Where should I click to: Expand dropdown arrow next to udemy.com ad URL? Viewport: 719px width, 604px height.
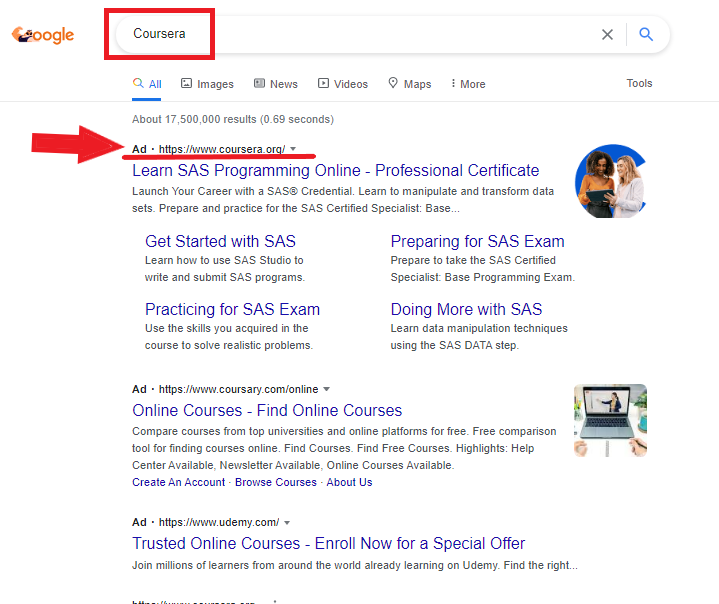[x=287, y=522]
